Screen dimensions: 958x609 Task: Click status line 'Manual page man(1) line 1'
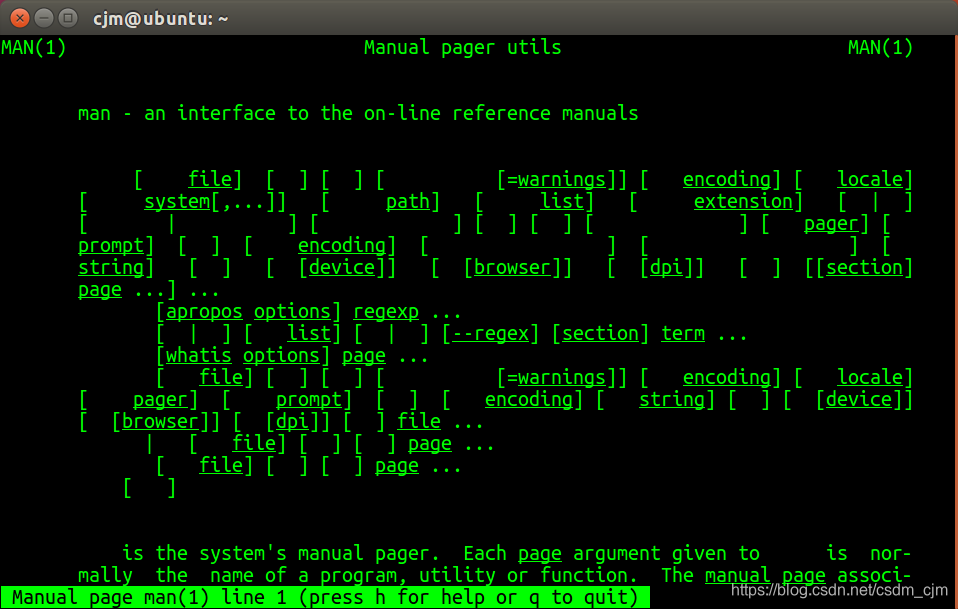pyautogui.click(x=152, y=597)
